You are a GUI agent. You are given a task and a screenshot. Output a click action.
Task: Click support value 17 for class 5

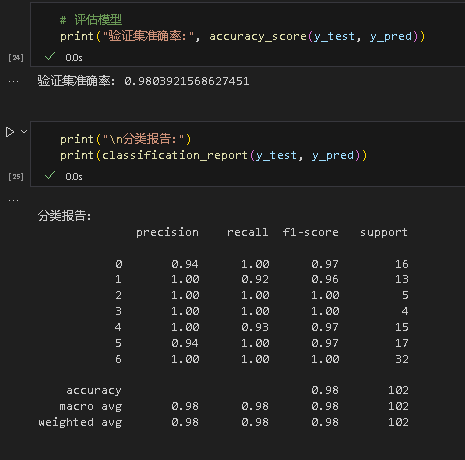tap(402, 343)
